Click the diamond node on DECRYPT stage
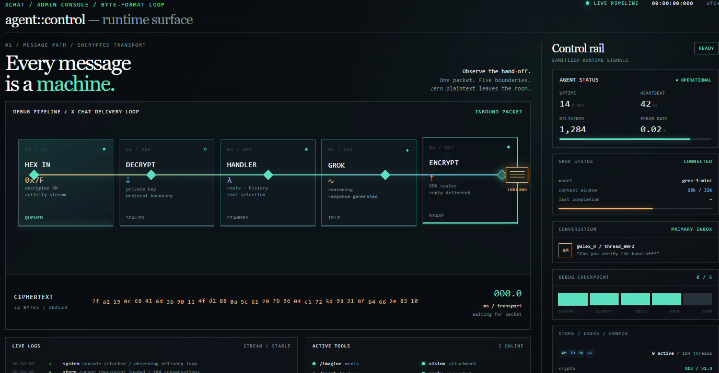Viewport: 719px width, 373px height. [151, 175]
